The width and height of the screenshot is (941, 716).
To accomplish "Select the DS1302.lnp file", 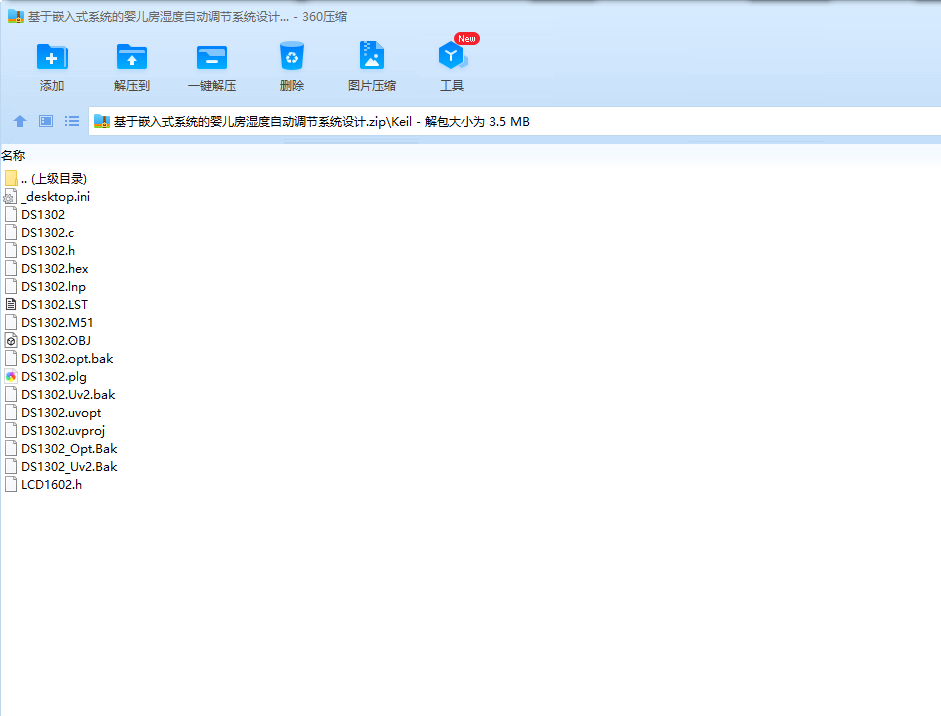I will click(x=53, y=286).
